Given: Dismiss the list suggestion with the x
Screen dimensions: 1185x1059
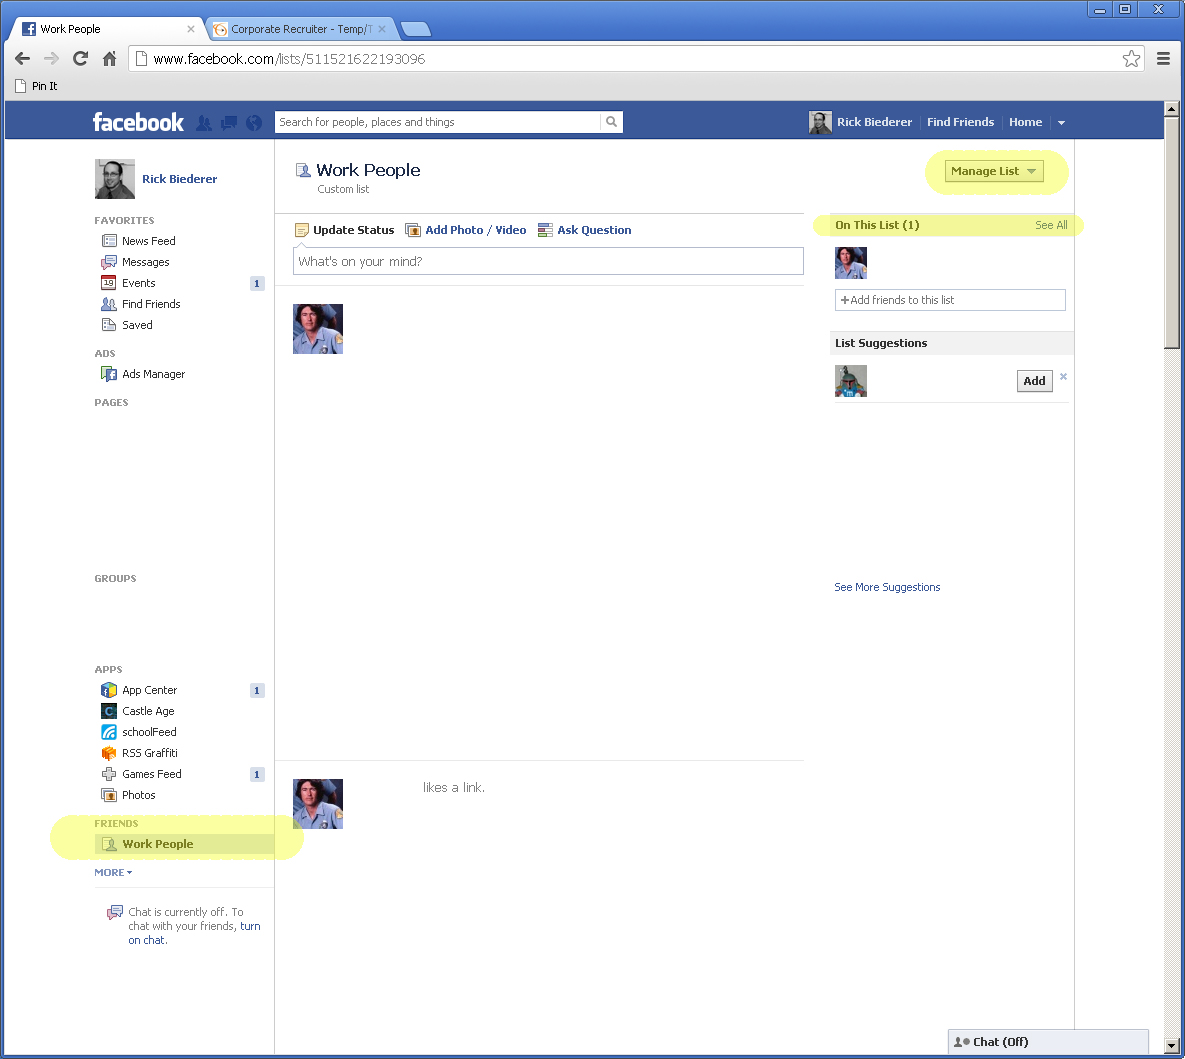Looking at the screenshot, I should (x=1063, y=376).
